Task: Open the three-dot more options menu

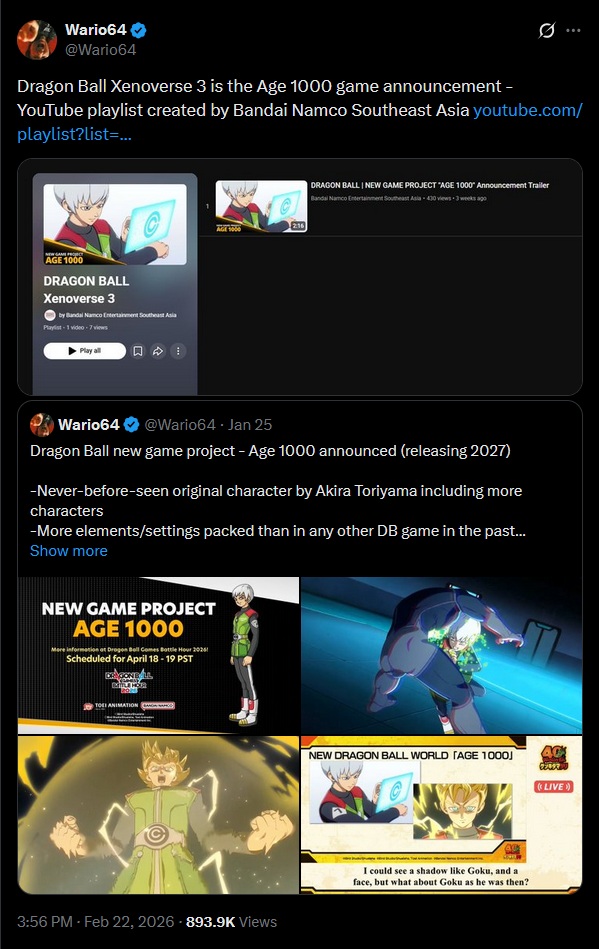Action: click(573, 30)
